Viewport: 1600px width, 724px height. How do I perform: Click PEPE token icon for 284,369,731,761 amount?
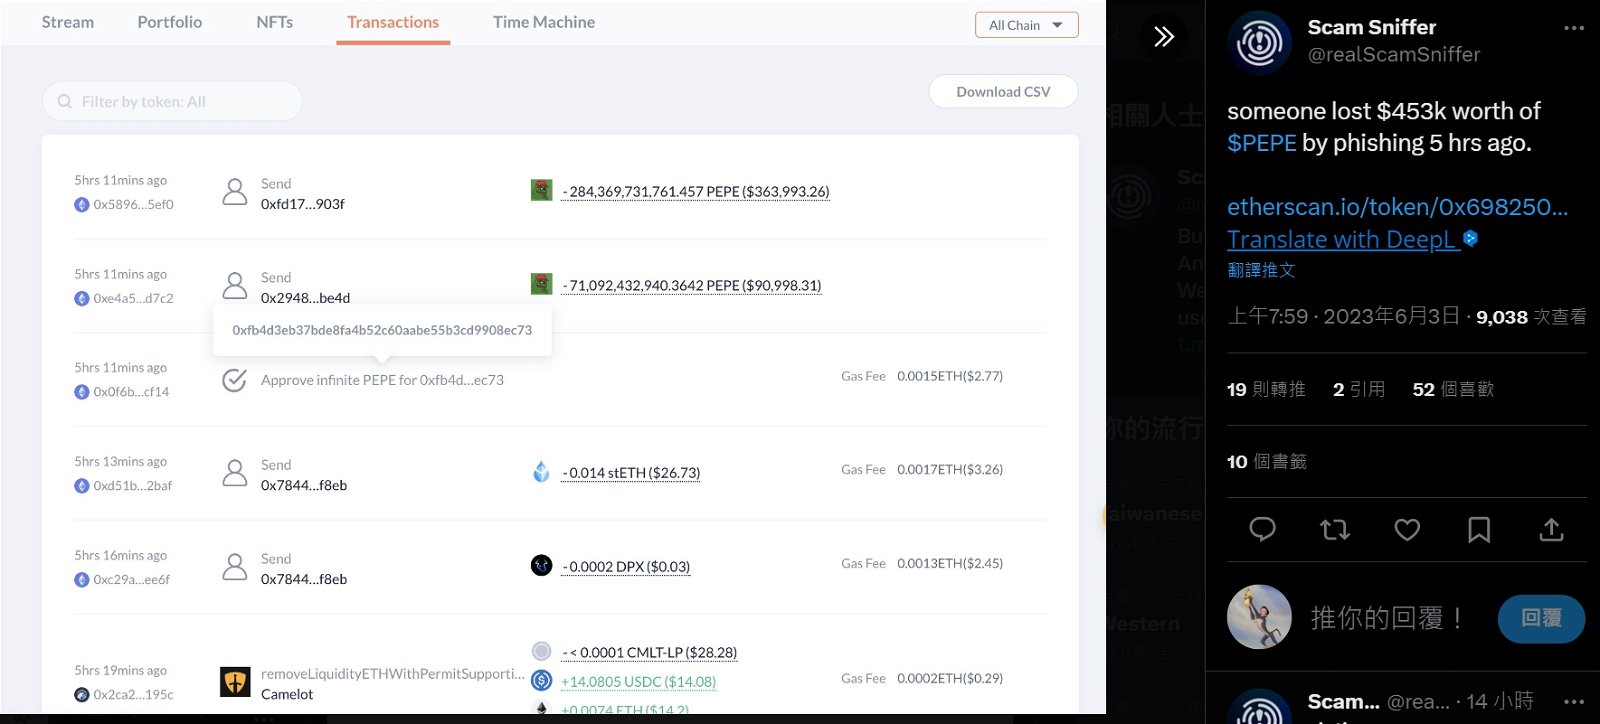pos(541,190)
